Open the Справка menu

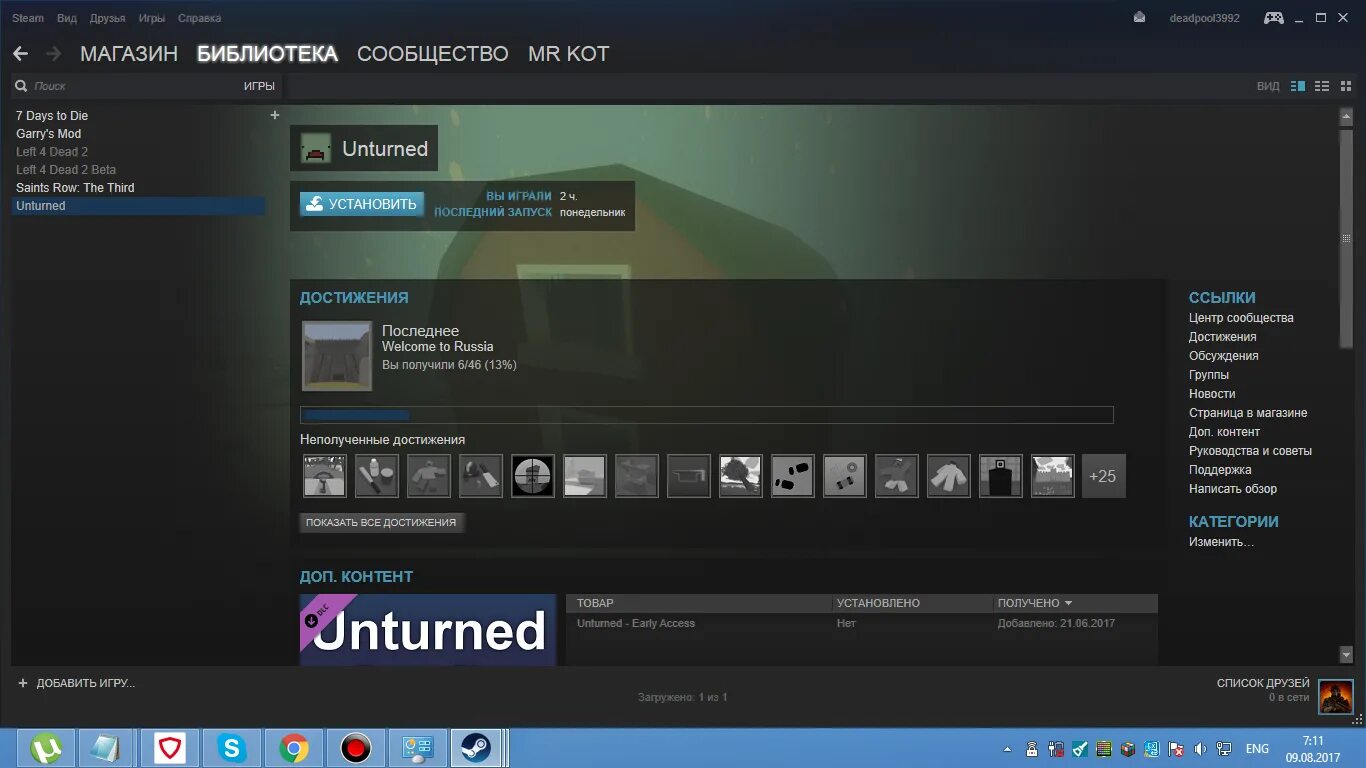point(200,18)
